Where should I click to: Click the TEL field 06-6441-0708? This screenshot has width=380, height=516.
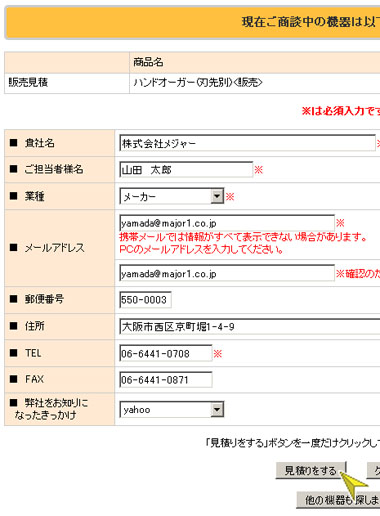166,353
